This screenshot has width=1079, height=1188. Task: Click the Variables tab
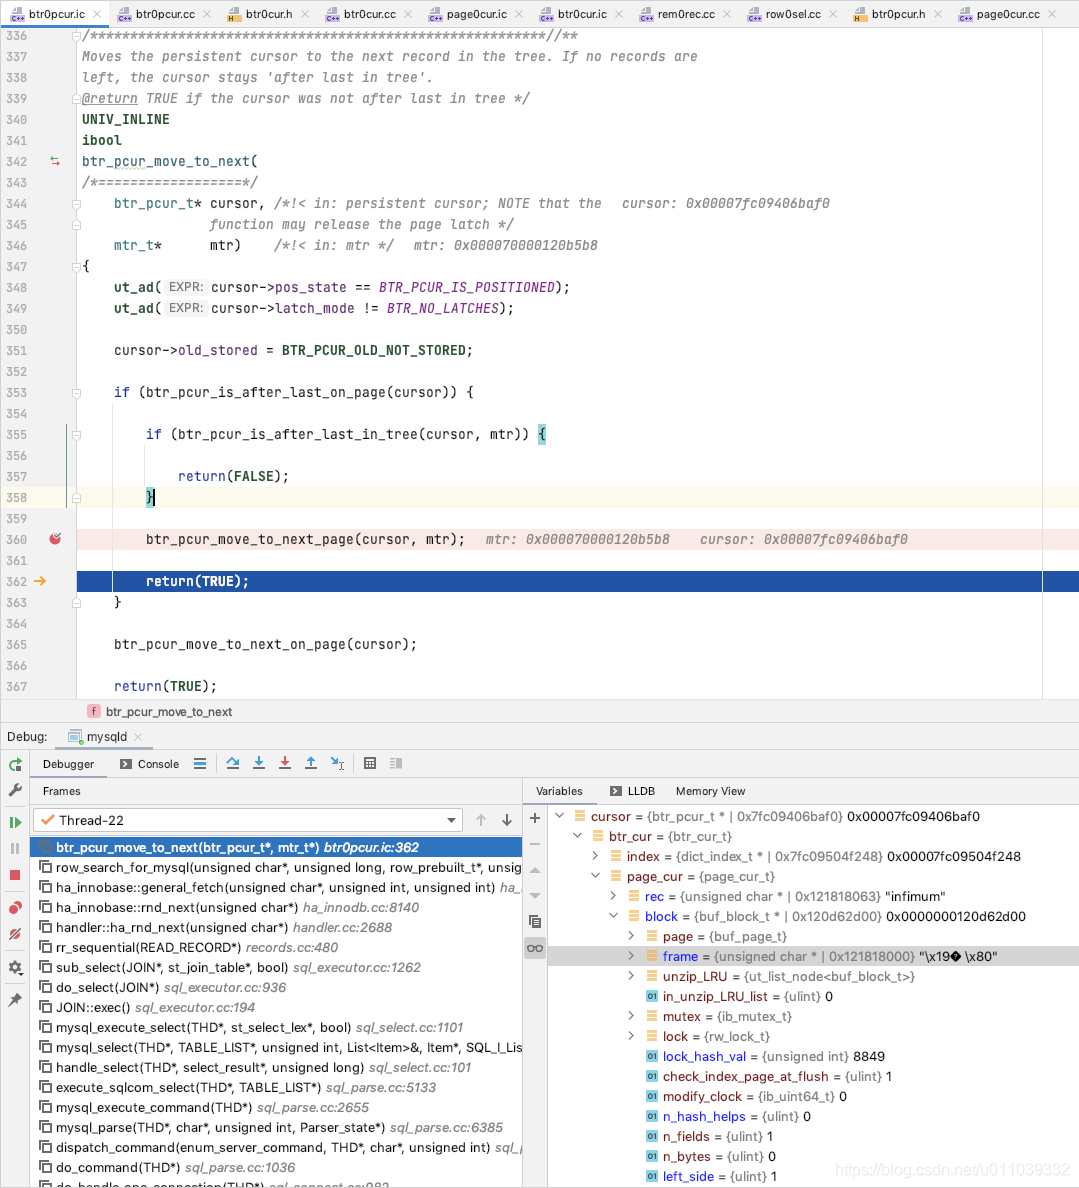pyautogui.click(x=559, y=791)
